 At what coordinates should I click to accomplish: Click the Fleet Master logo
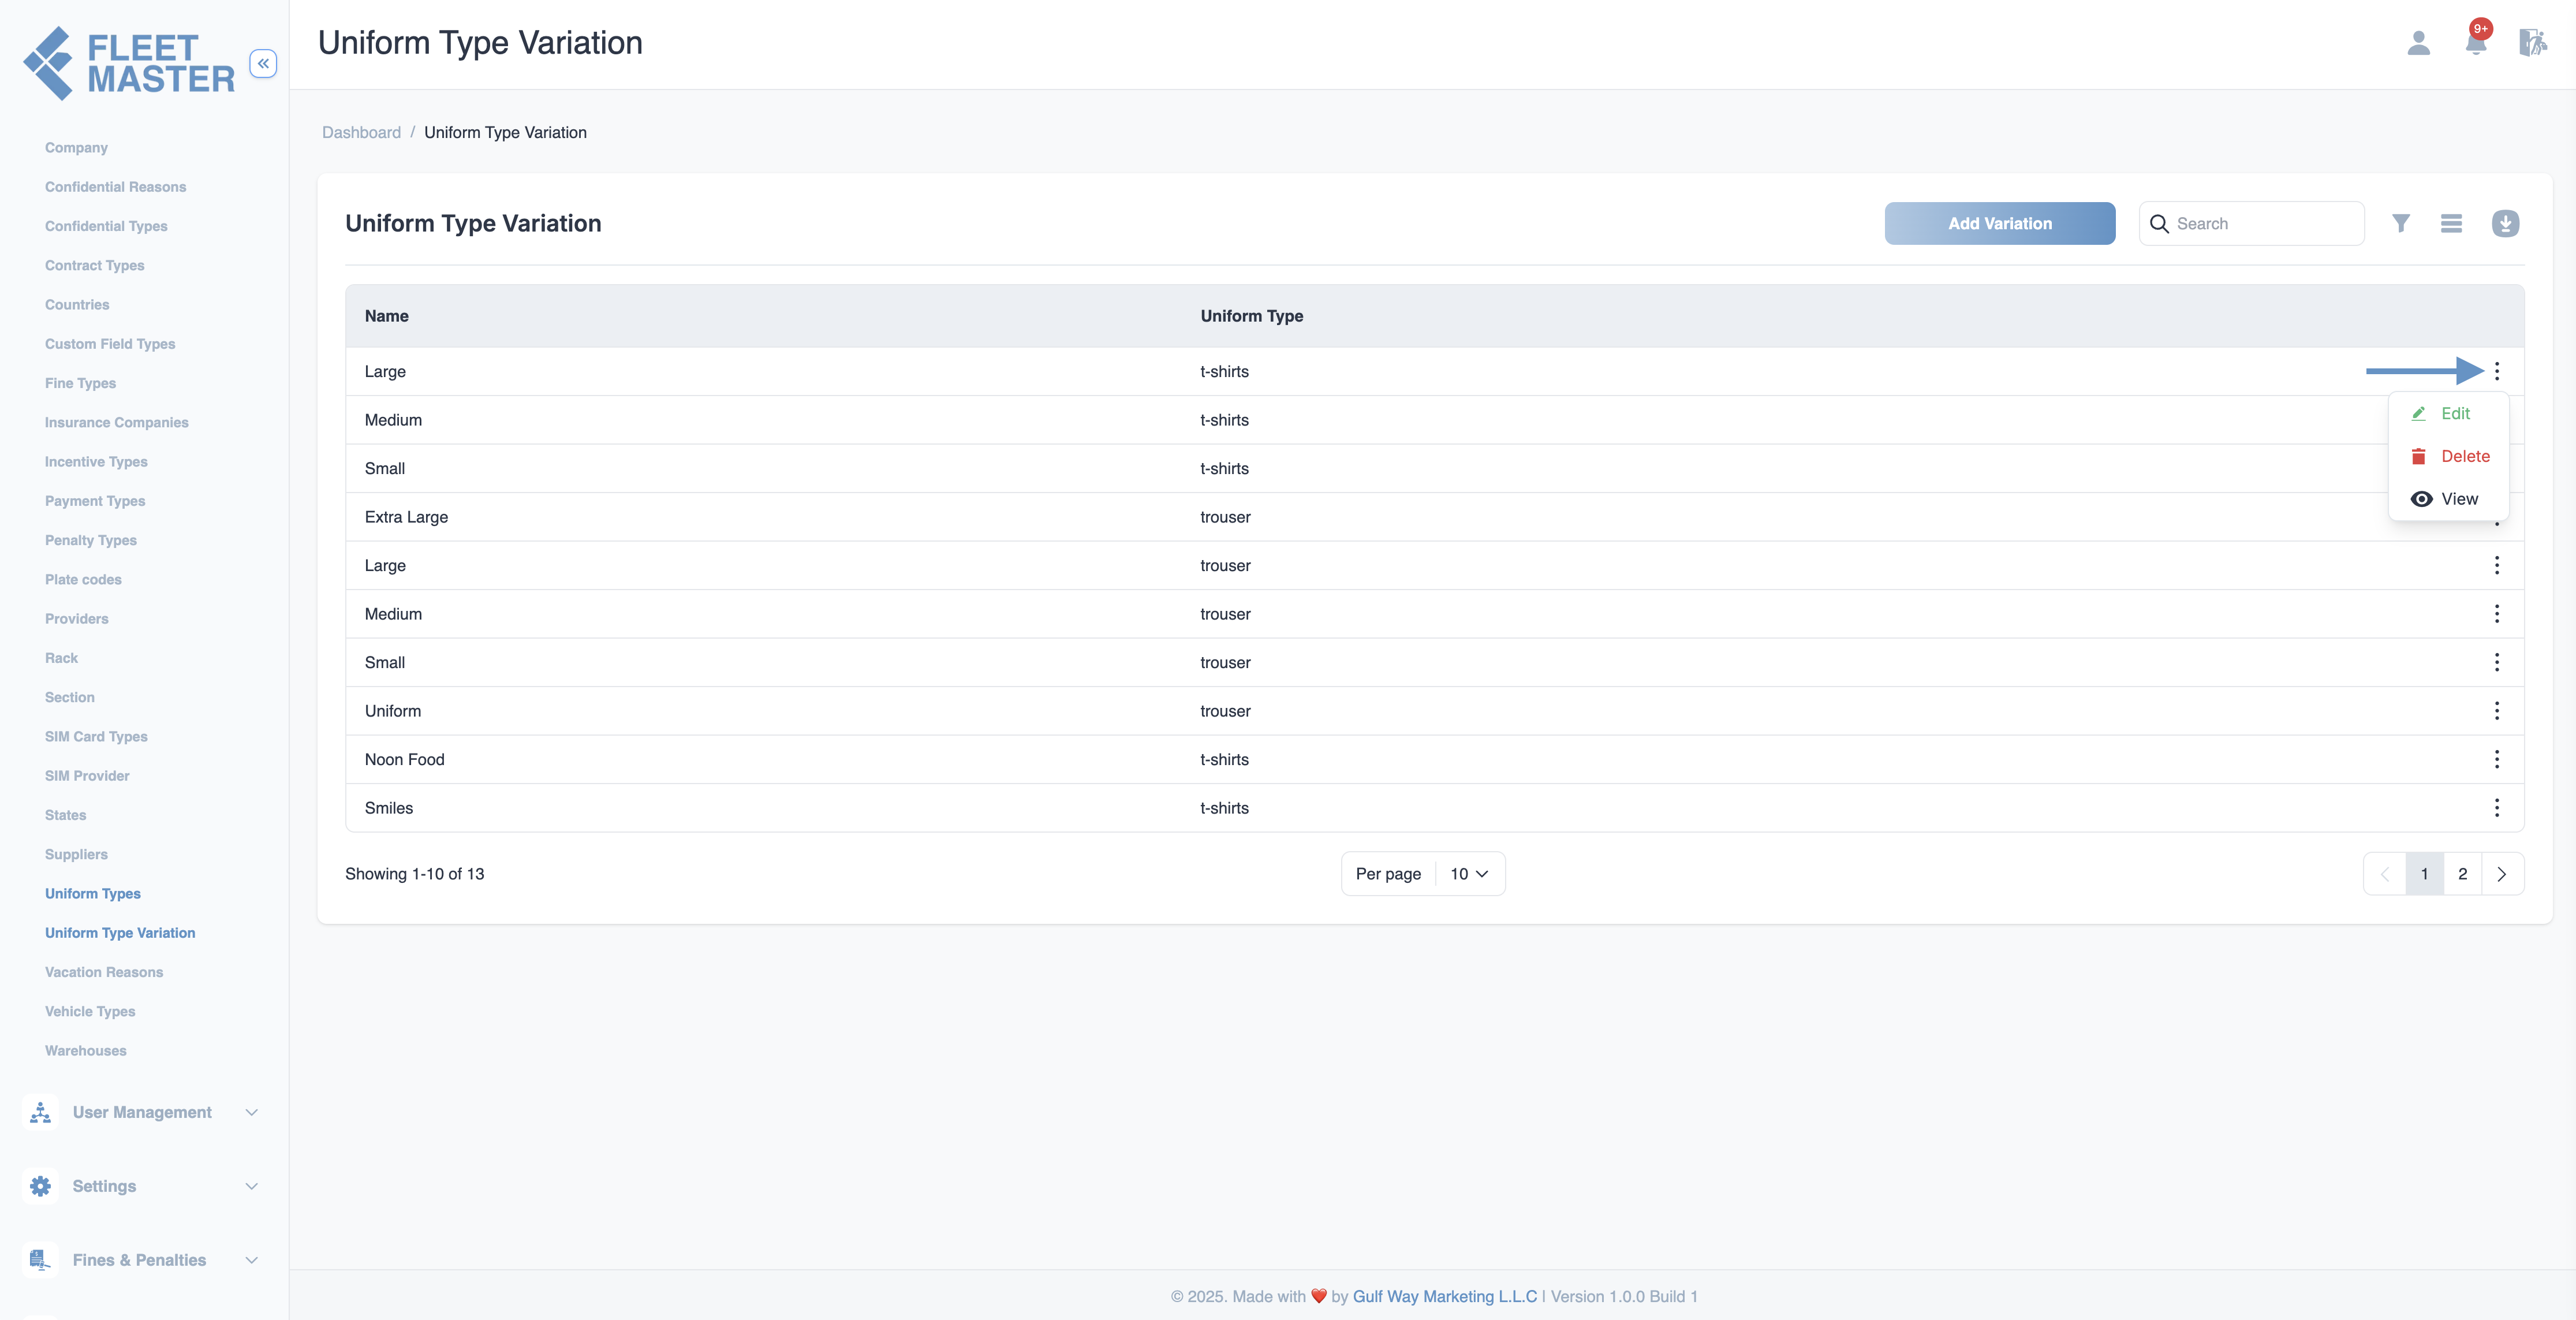(x=129, y=63)
